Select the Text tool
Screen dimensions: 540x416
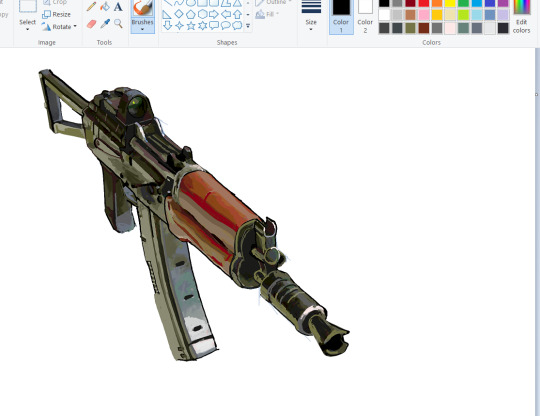pos(118,6)
